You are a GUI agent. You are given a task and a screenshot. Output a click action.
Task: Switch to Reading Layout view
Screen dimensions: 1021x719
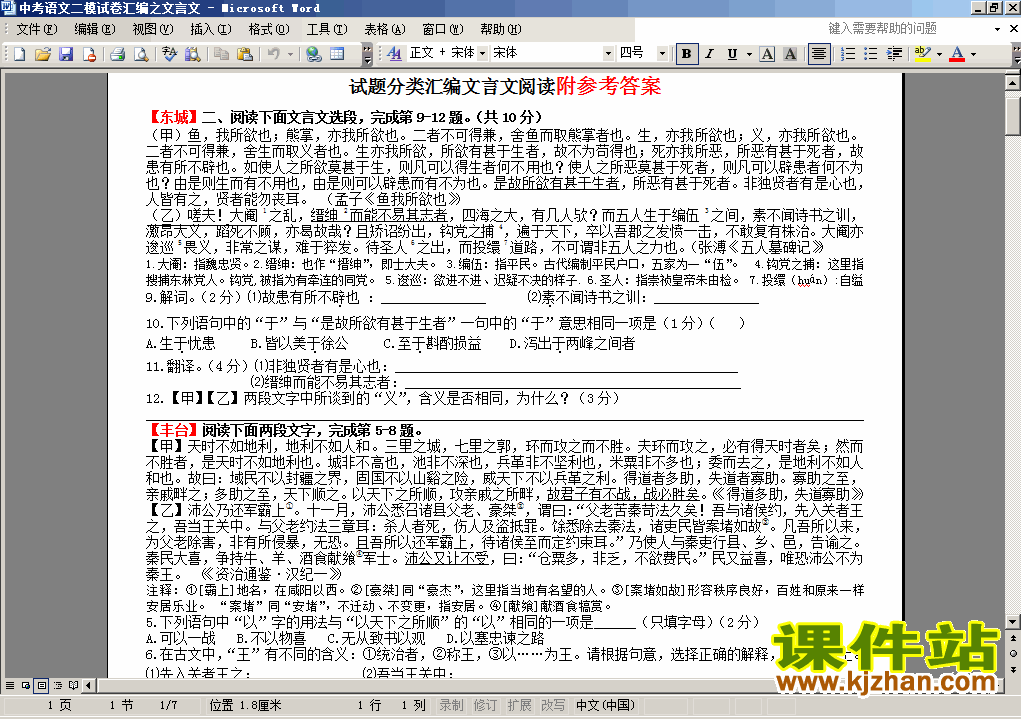point(74,685)
